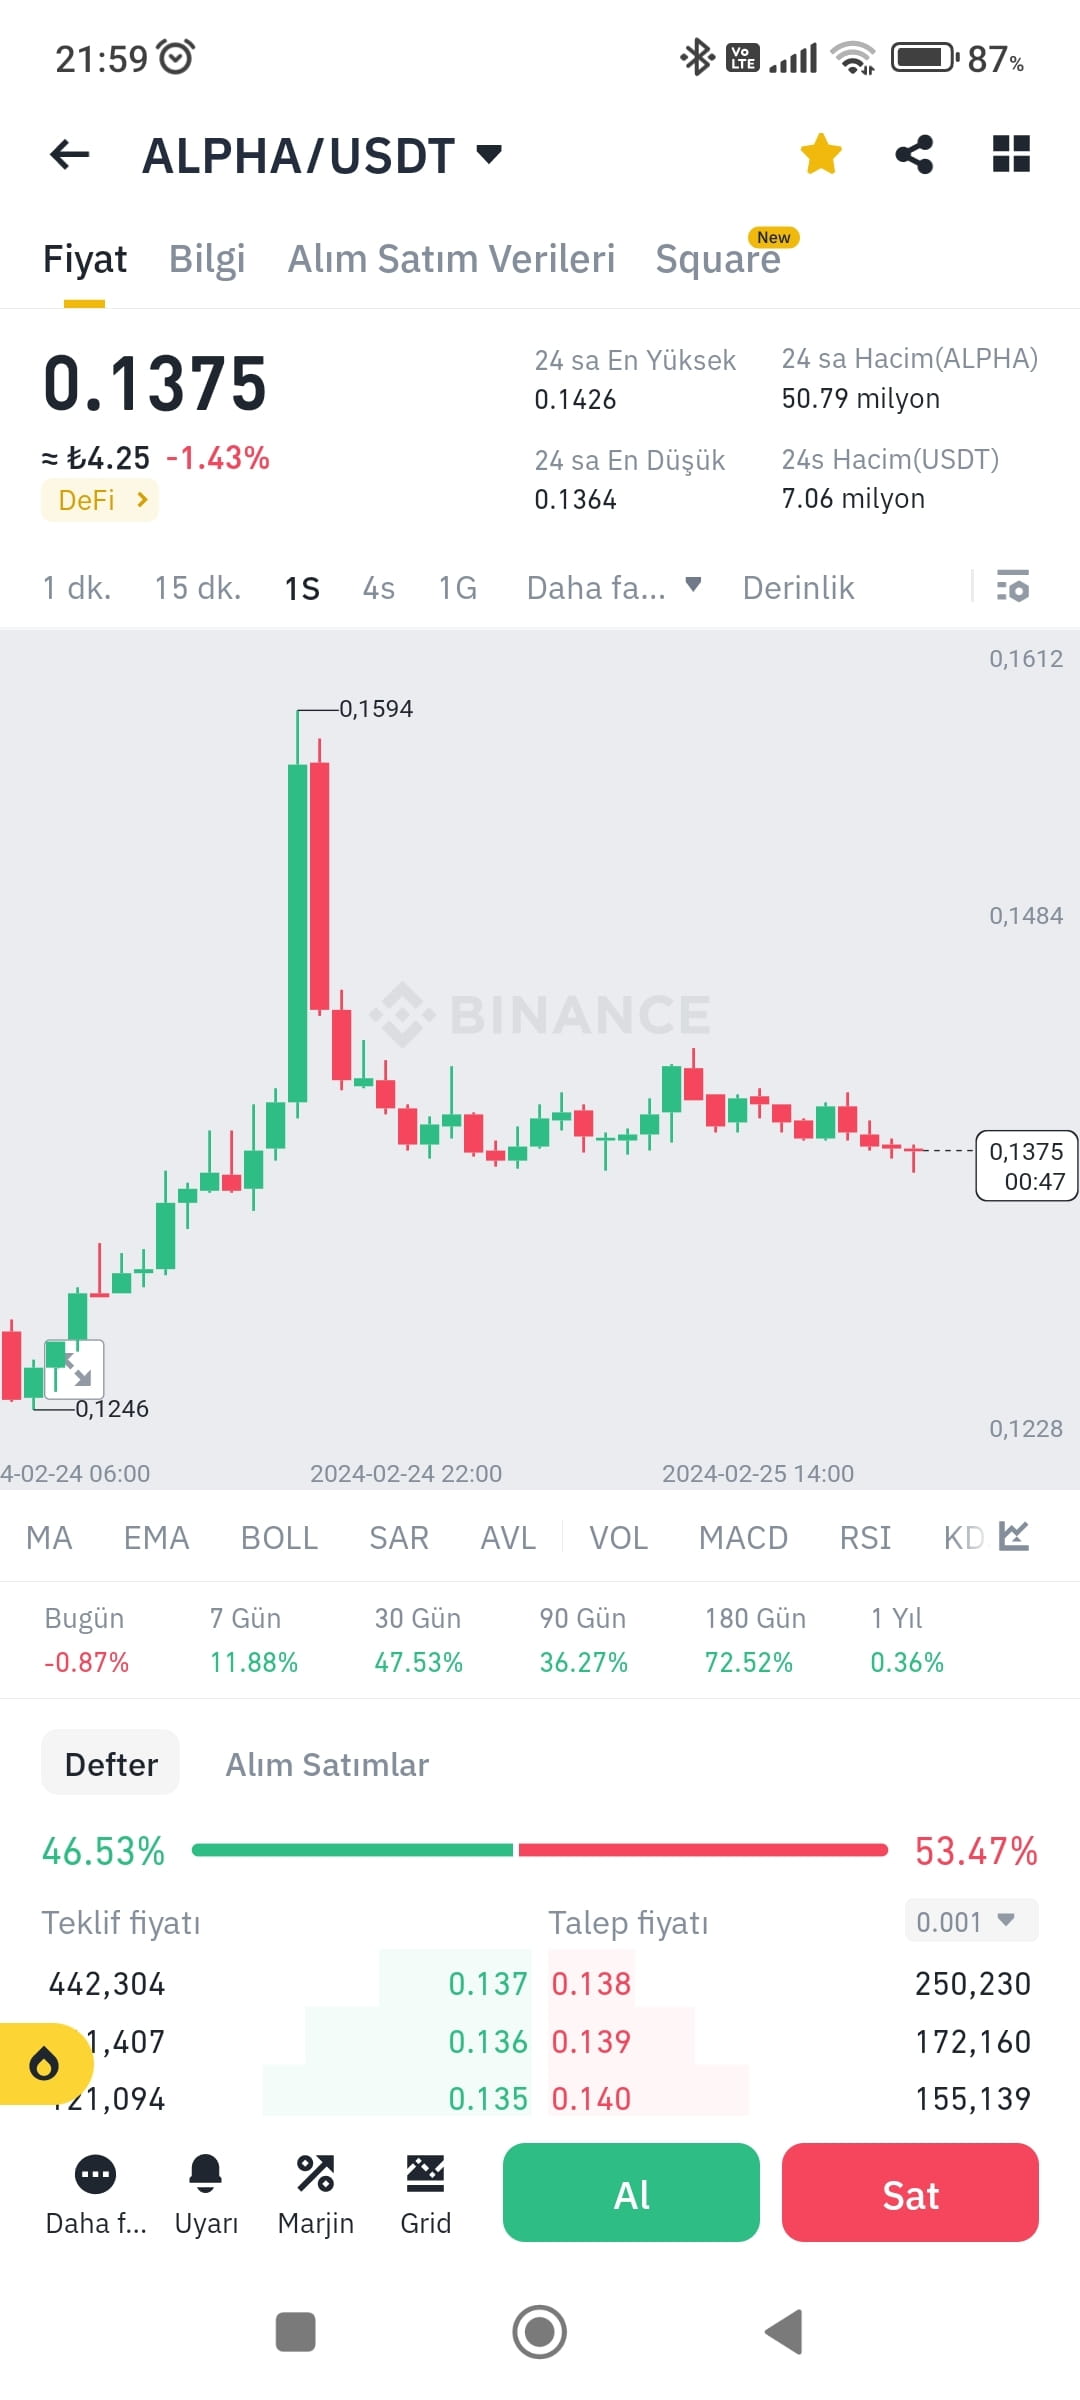This screenshot has height=2400, width=1080.
Task: Open sharing options with the share icon
Action: click(x=915, y=153)
